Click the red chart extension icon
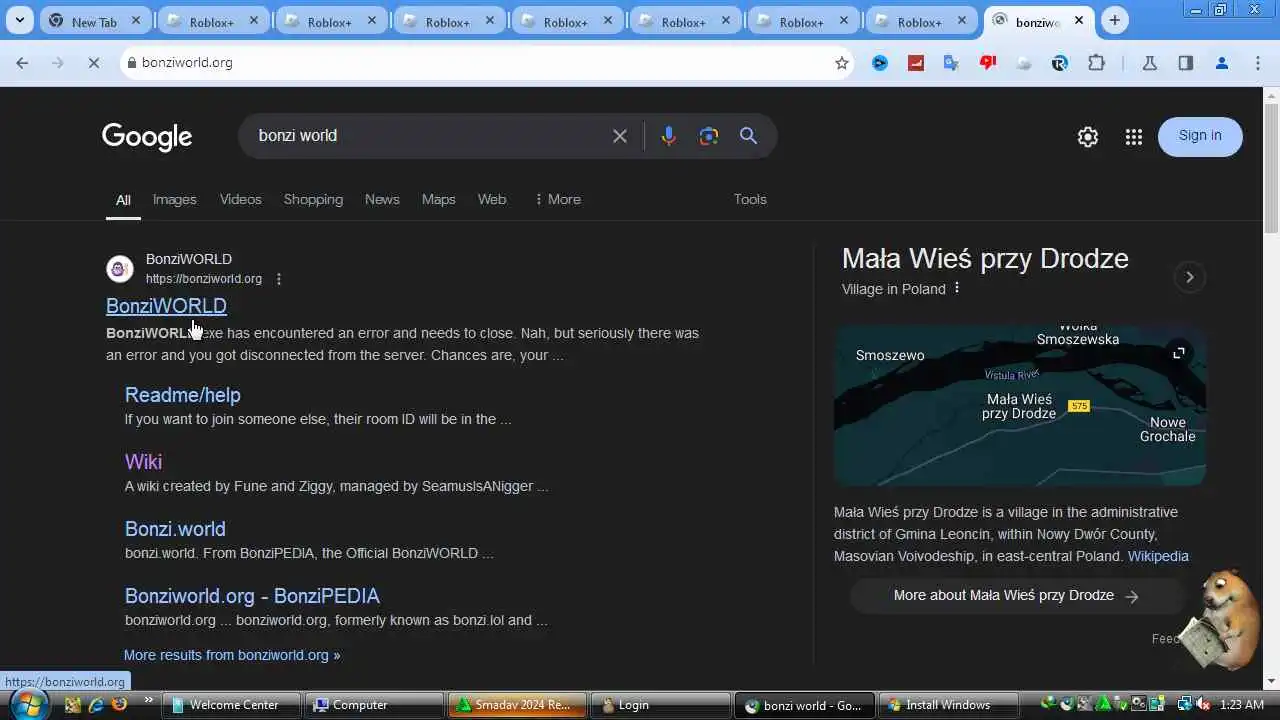The height and width of the screenshot is (720, 1280). click(915, 63)
